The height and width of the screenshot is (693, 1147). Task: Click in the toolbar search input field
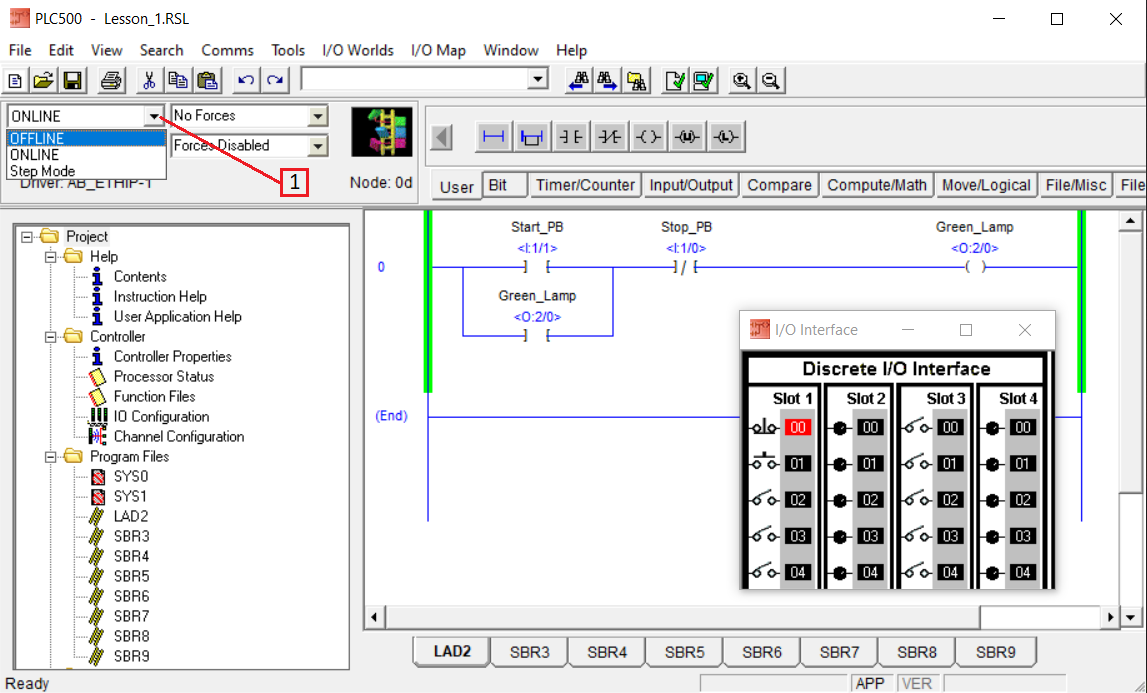tap(415, 79)
